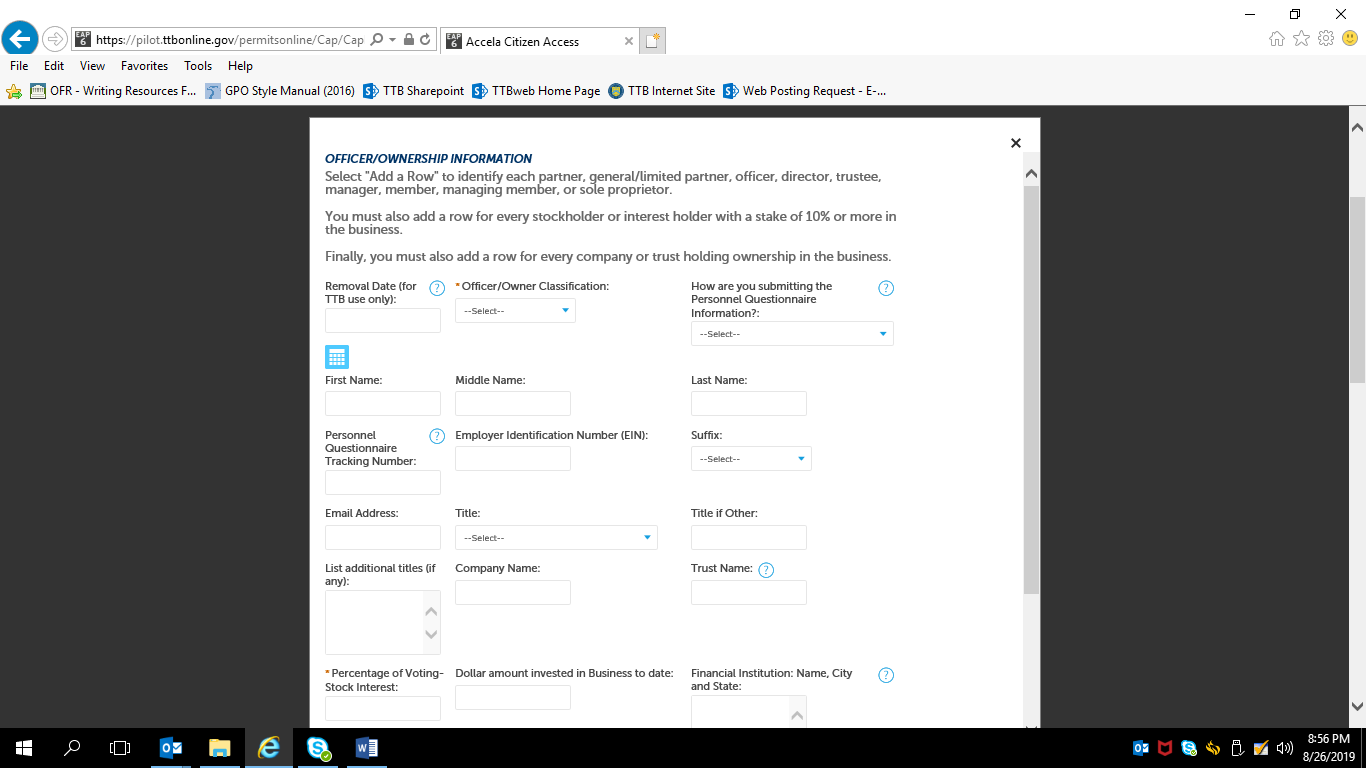Open the browser Home page icon
The image size is (1366, 768).
[x=1277, y=39]
